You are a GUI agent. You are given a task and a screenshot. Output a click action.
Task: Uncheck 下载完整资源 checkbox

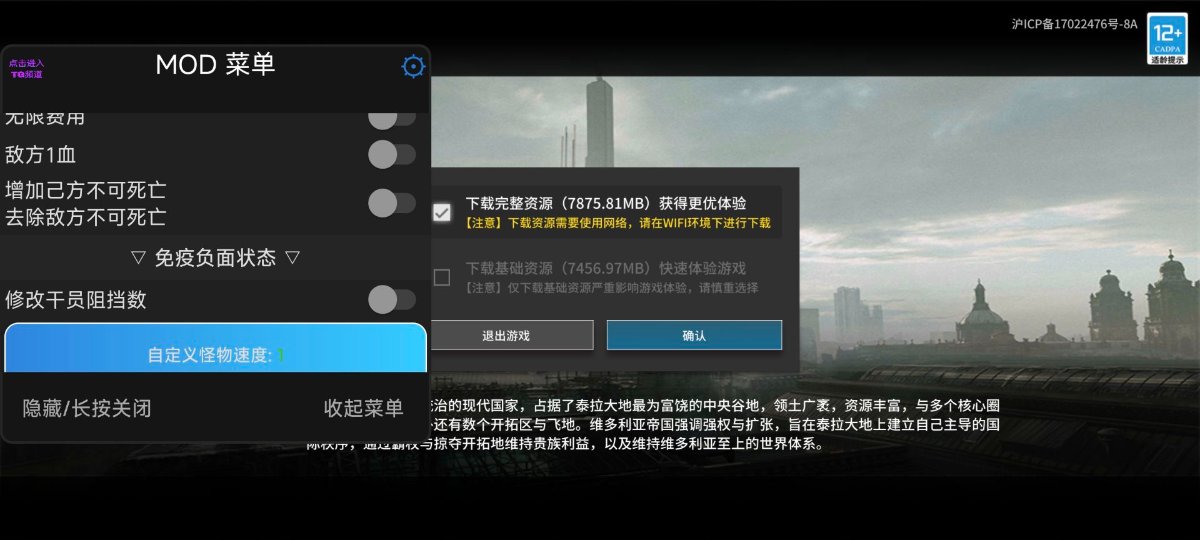click(441, 212)
